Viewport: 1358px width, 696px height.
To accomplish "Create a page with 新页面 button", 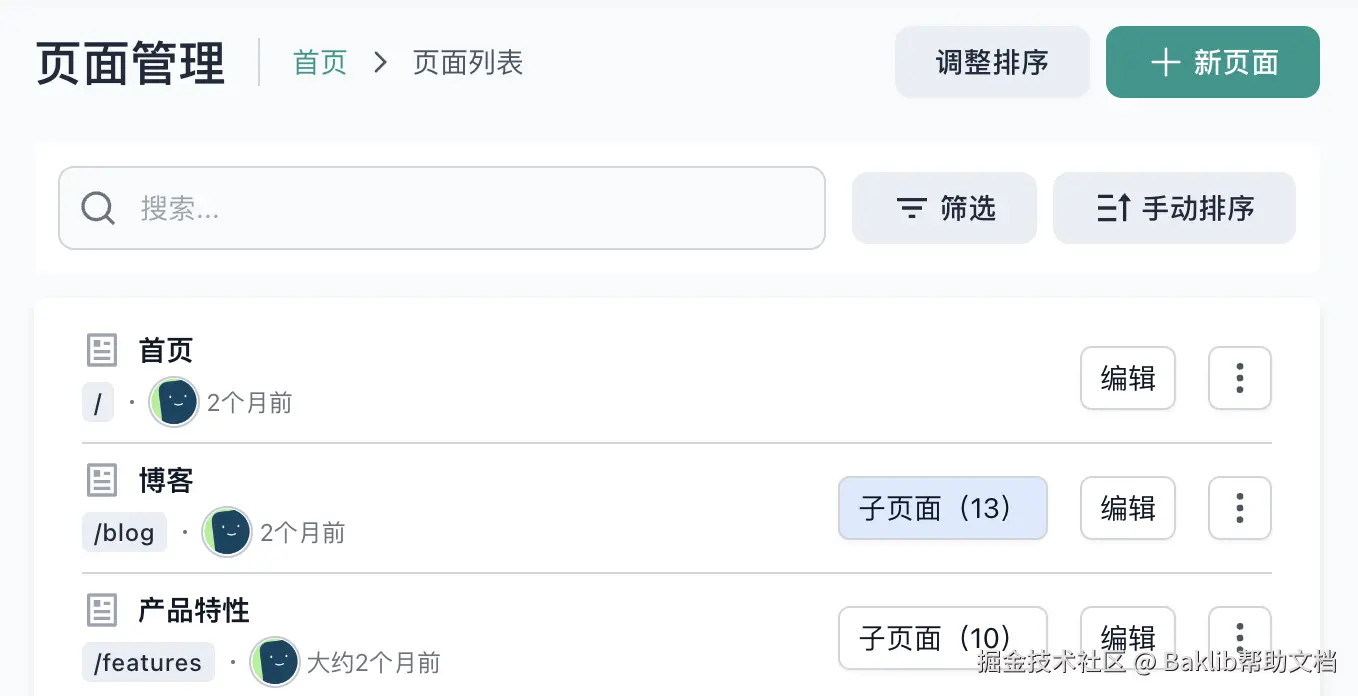I will pyautogui.click(x=1212, y=62).
